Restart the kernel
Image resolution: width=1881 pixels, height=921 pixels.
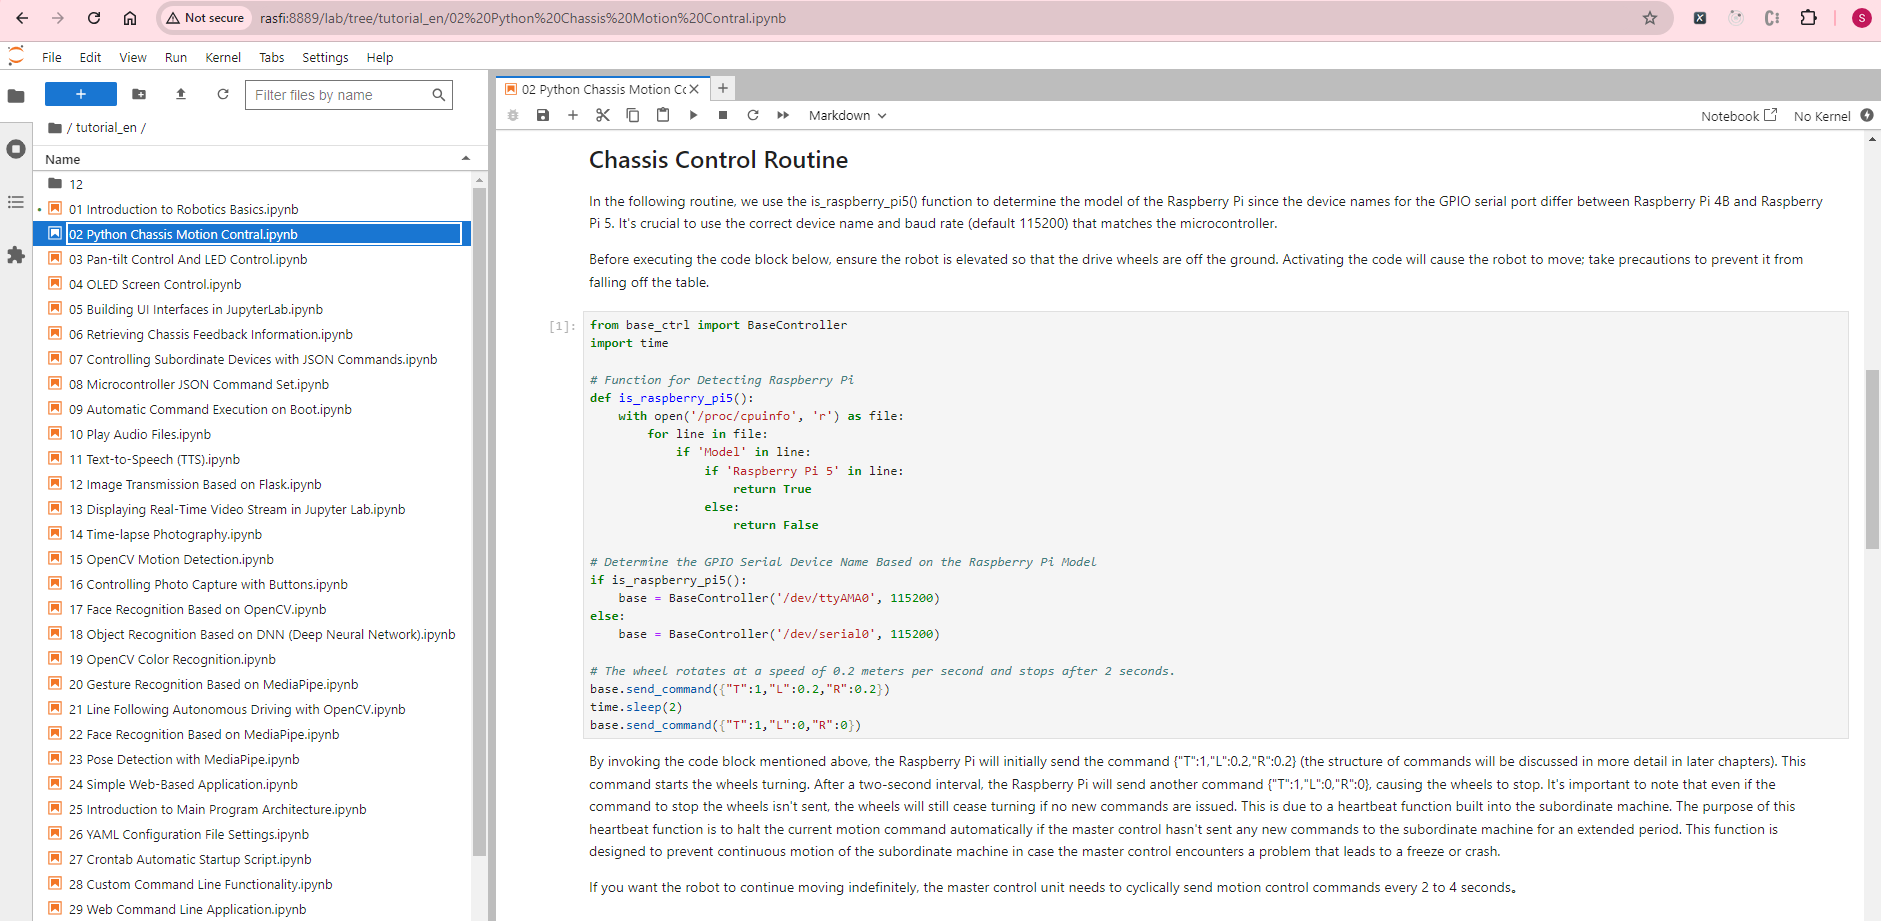753,115
